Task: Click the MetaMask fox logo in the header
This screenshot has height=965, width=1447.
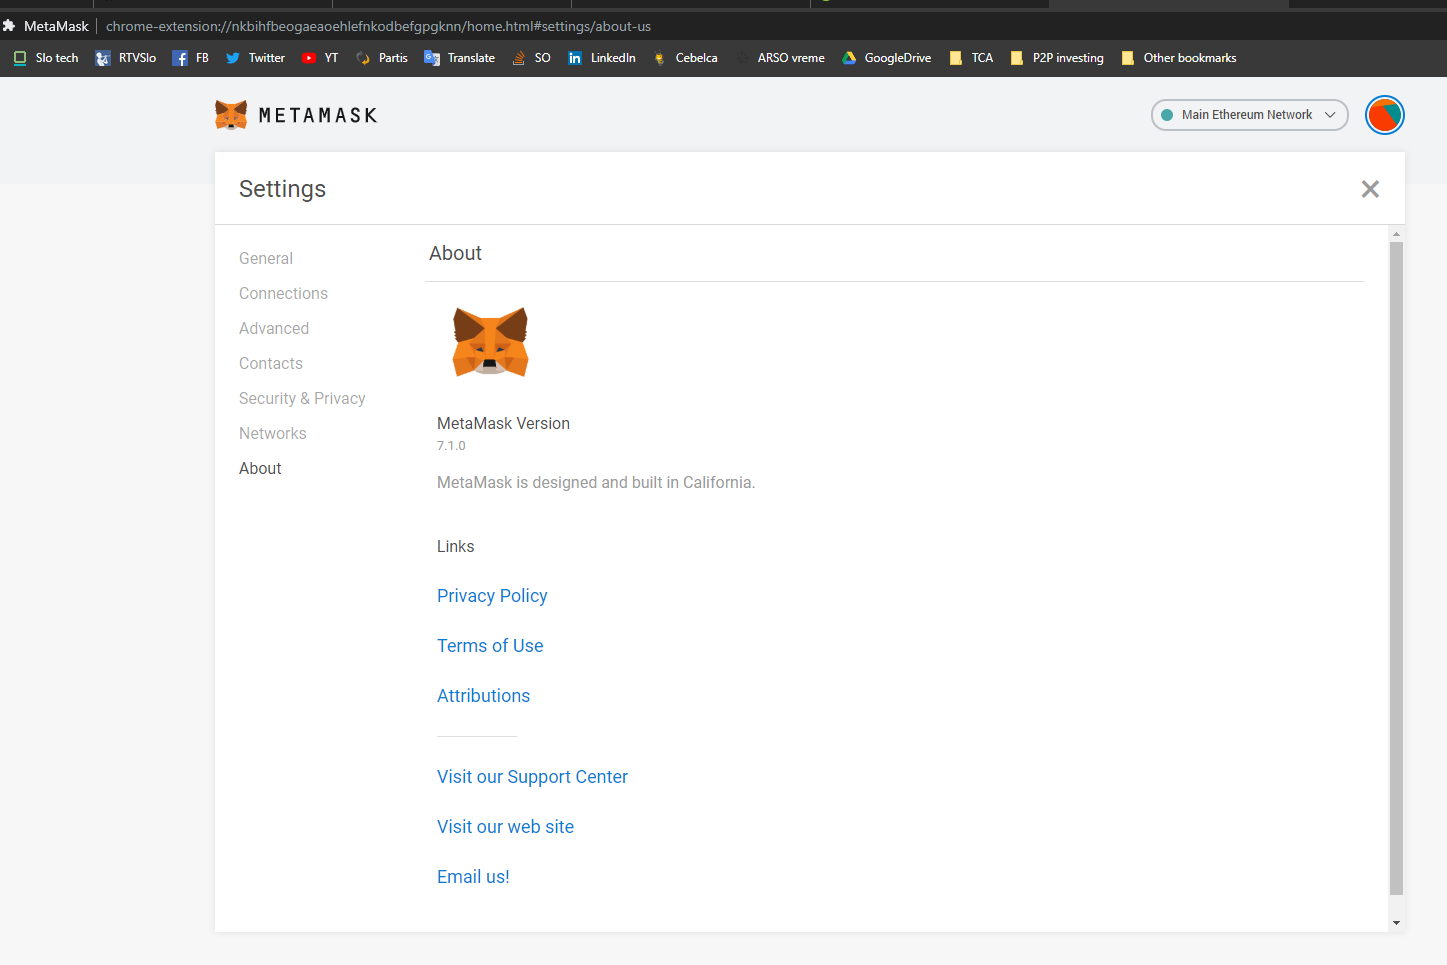Action: [231, 114]
